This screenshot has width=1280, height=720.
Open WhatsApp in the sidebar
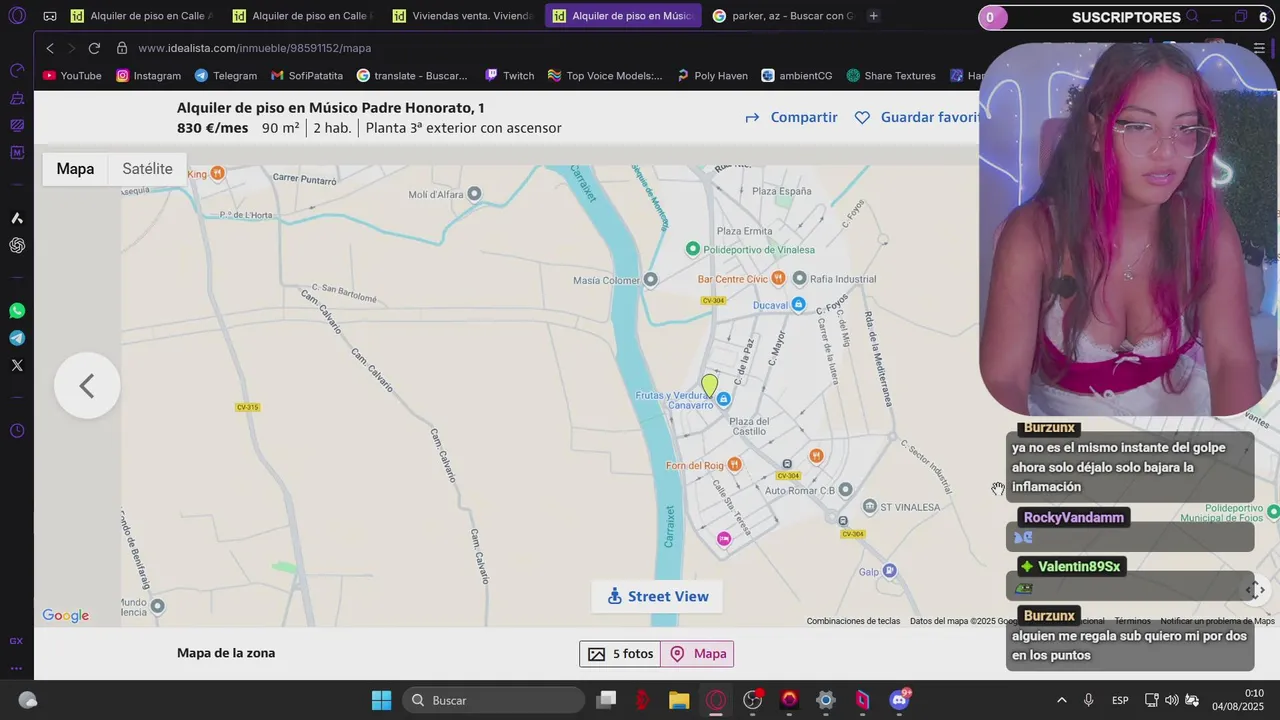(17, 311)
